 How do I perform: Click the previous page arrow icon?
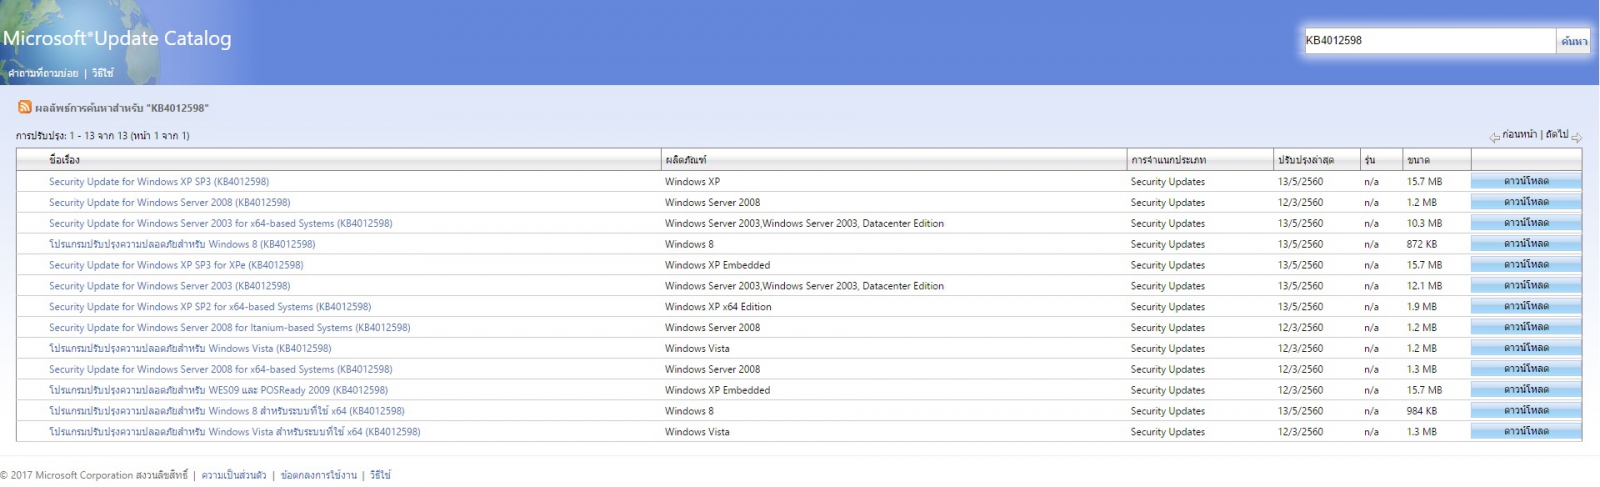tap(1494, 138)
